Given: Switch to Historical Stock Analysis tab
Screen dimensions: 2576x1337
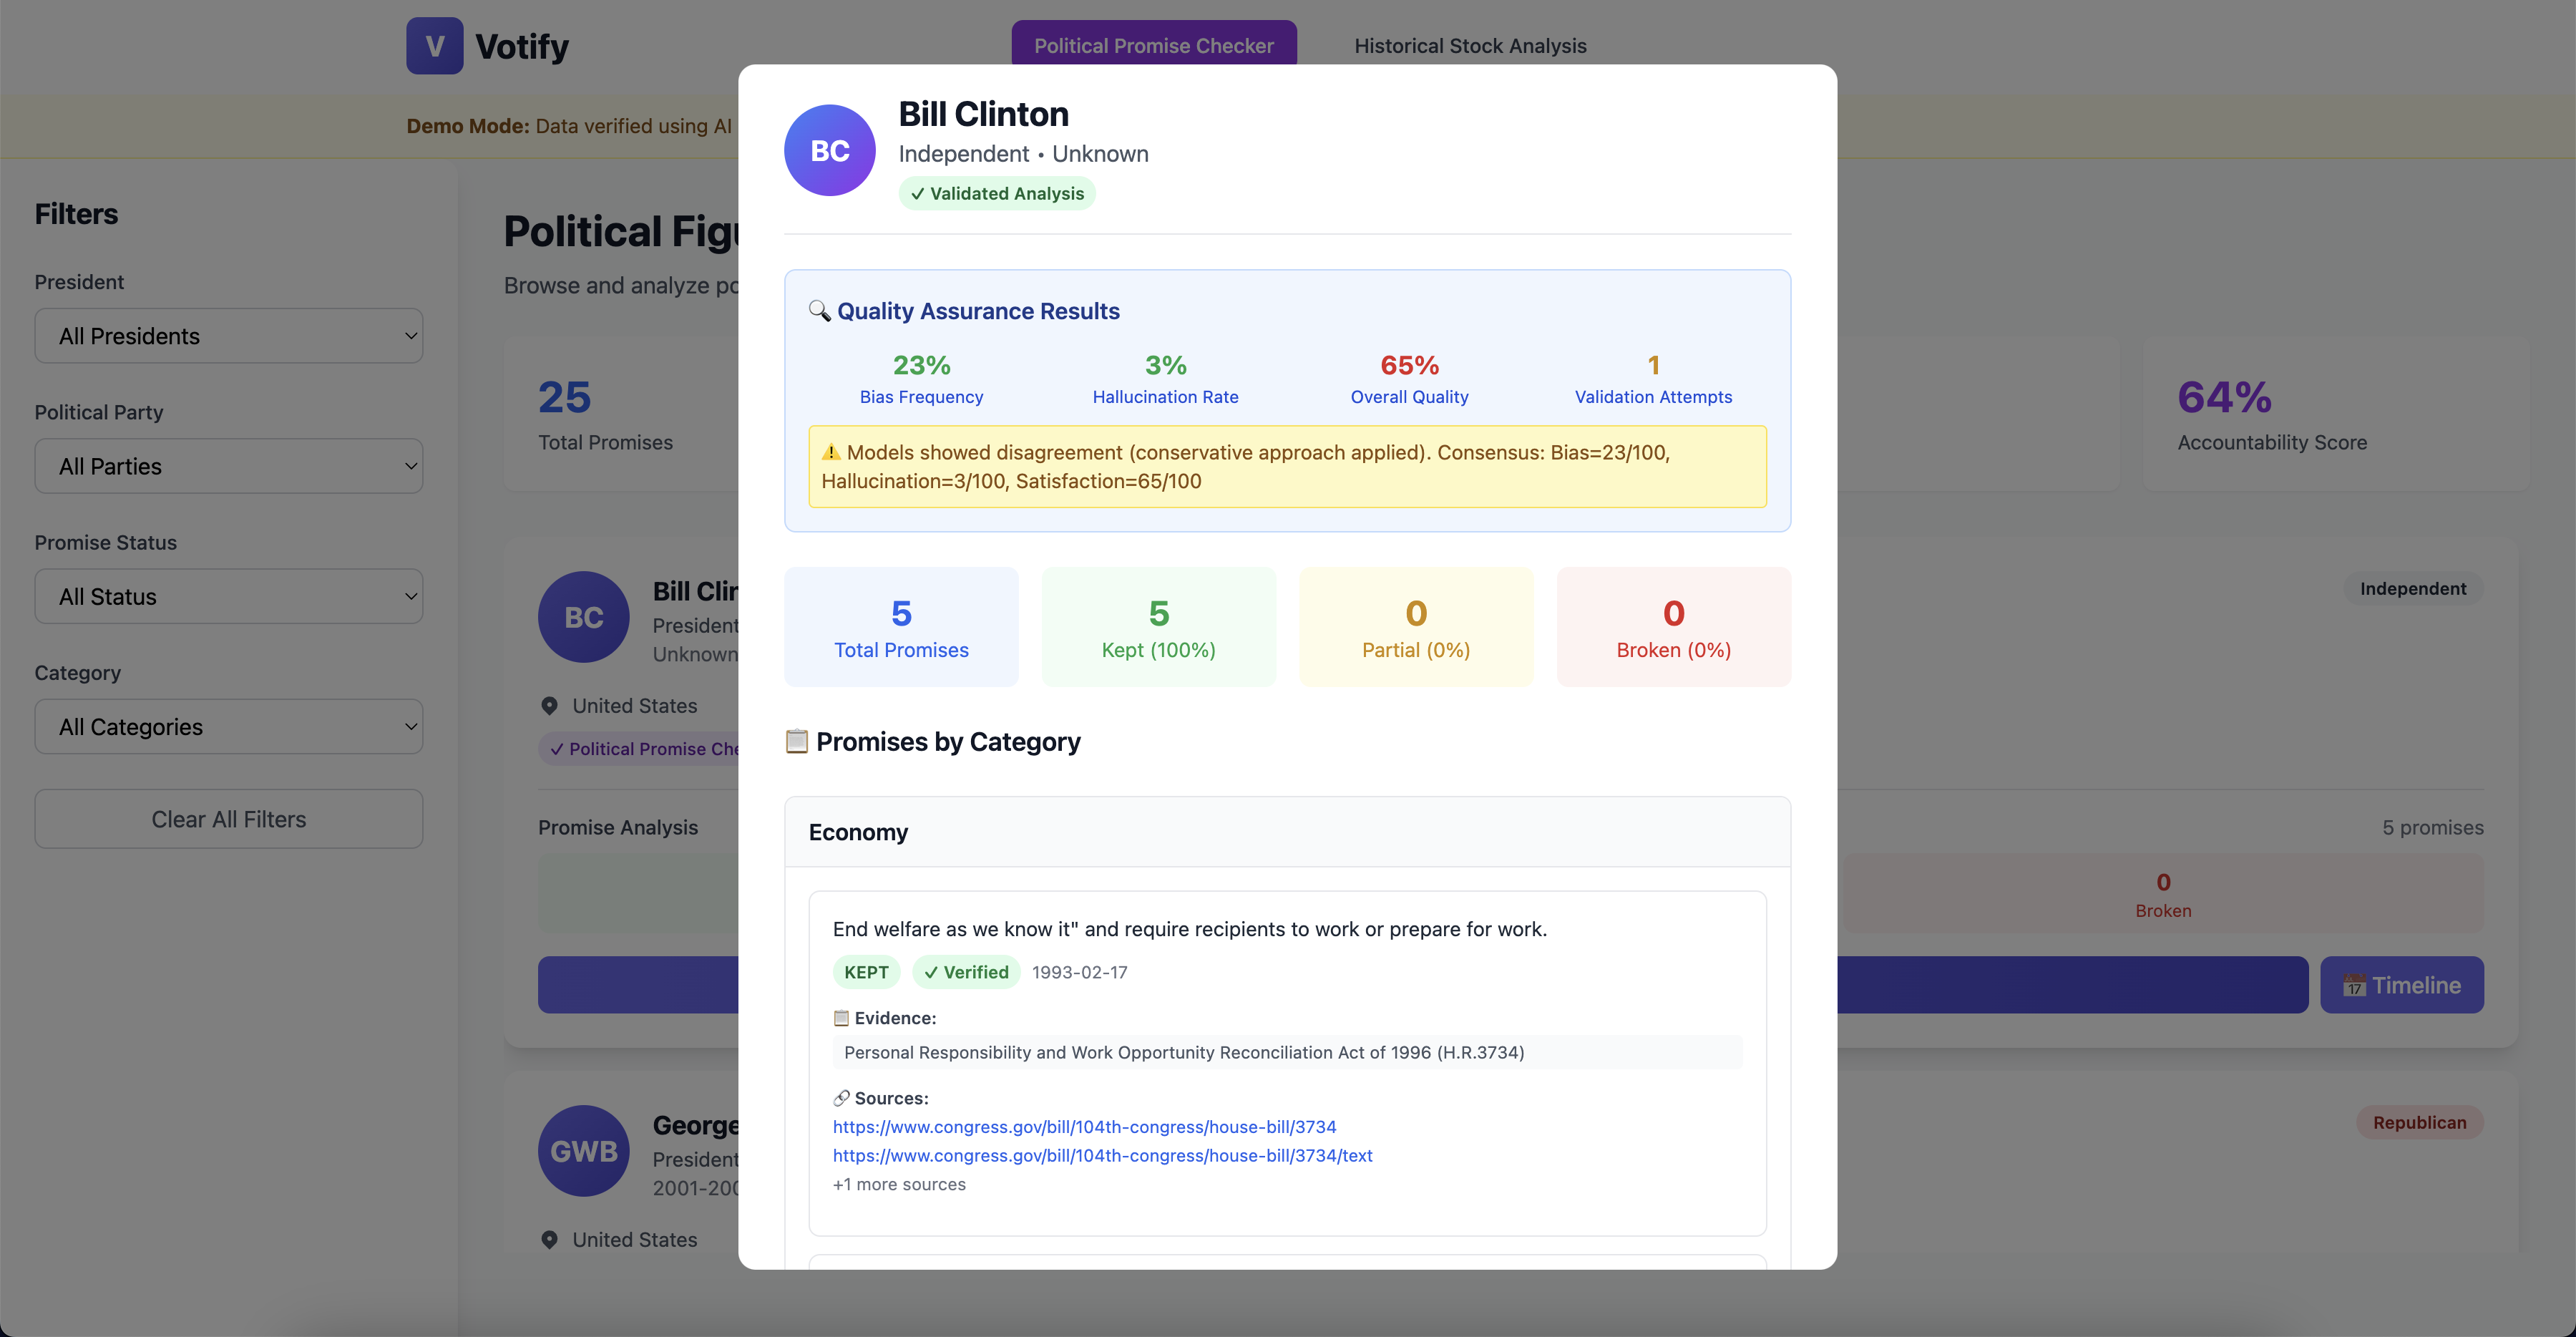Looking at the screenshot, I should [1470, 45].
